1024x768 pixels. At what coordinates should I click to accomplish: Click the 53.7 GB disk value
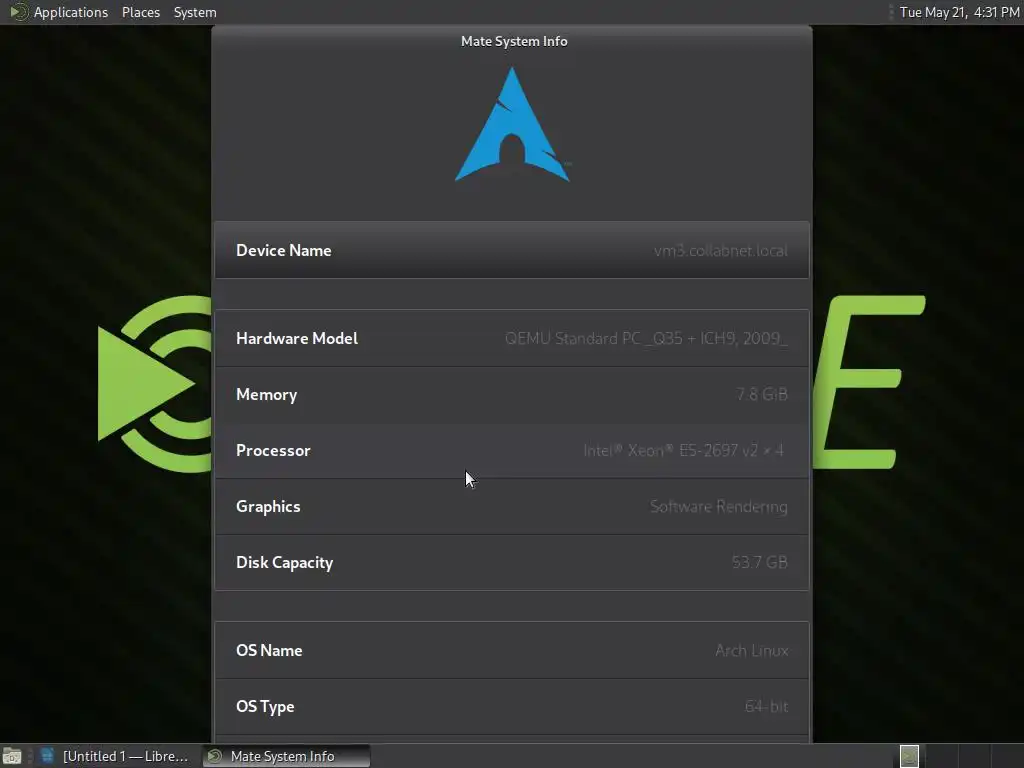click(x=760, y=562)
